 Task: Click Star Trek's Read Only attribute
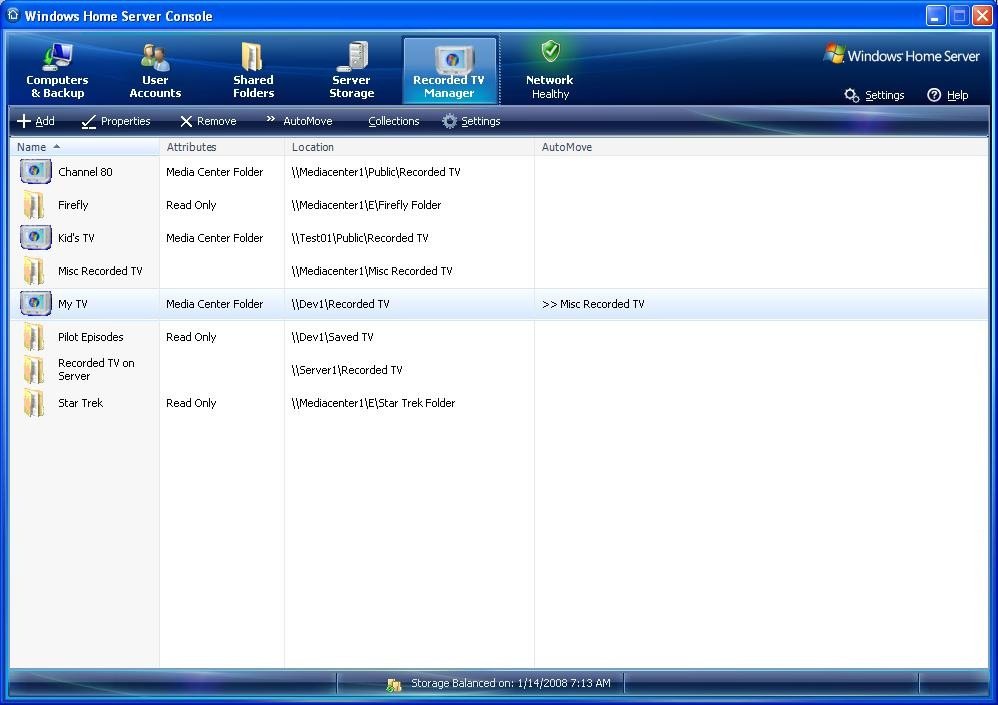[191, 403]
